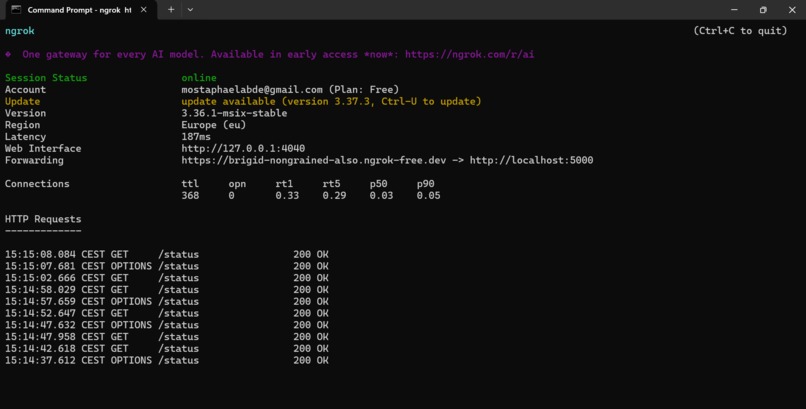The height and width of the screenshot is (409, 806).
Task: Click the 'Forwarding' label
Action: [34, 160]
